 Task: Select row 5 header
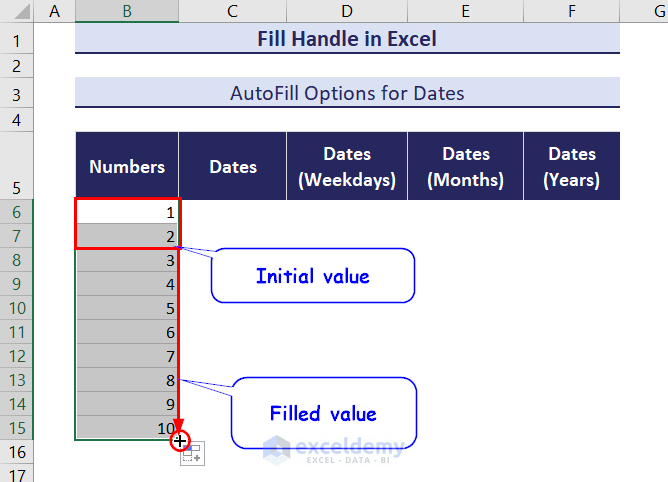pos(16,166)
